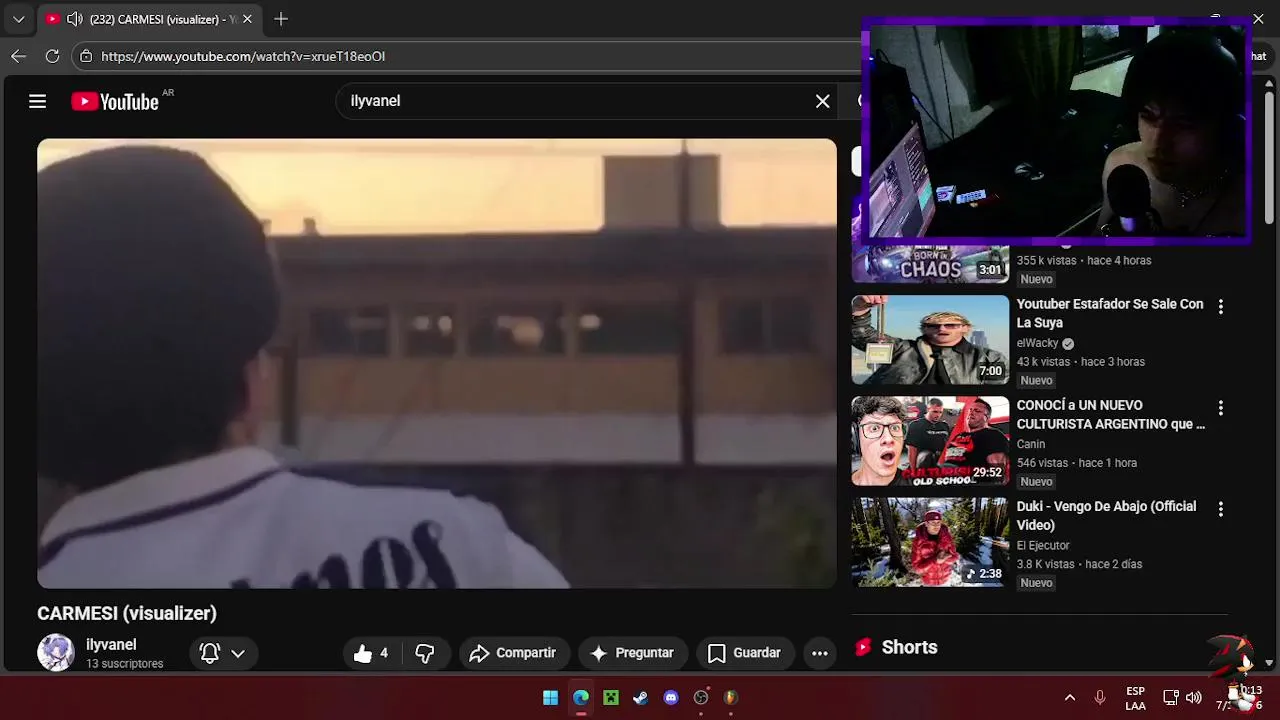Launch Minecraft from the taskbar

point(611,698)
